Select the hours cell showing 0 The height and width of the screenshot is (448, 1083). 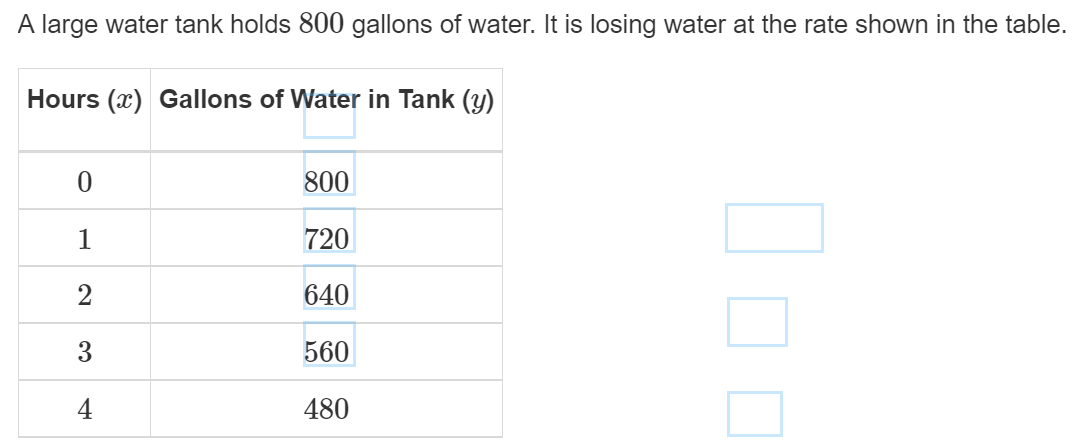pos(85,182)
